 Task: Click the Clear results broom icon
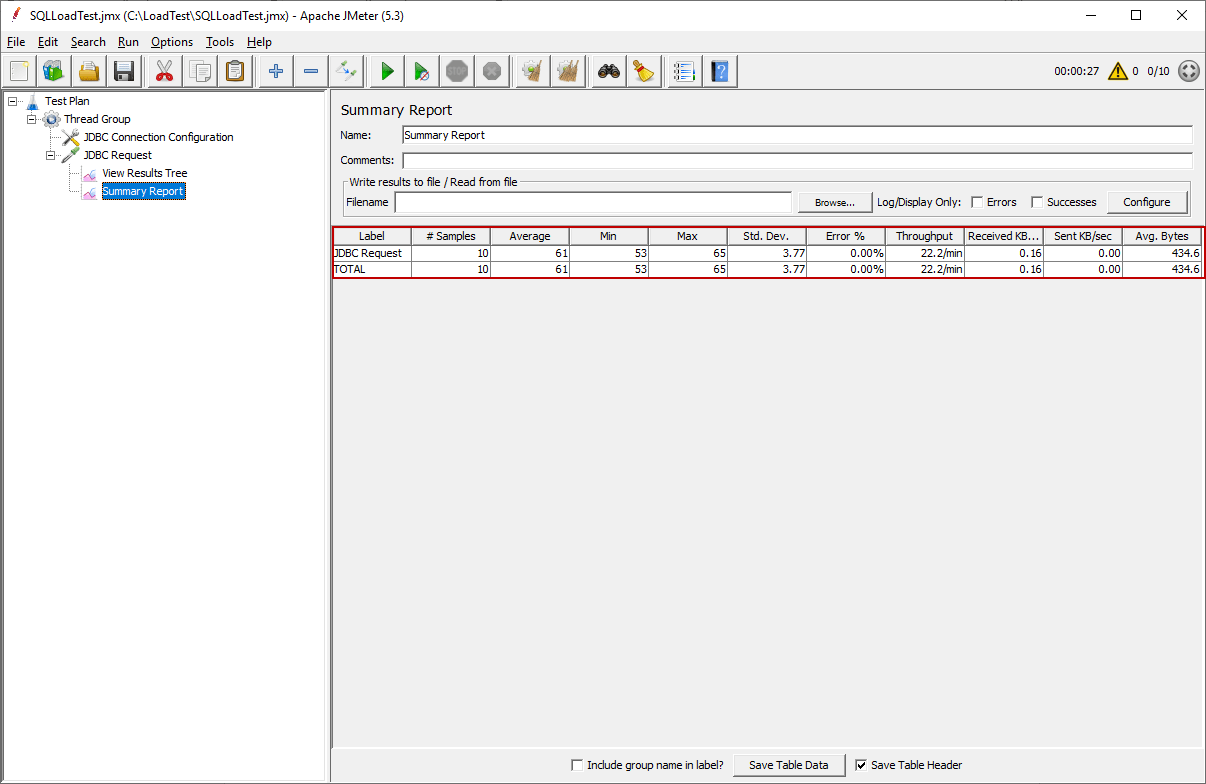532,71
